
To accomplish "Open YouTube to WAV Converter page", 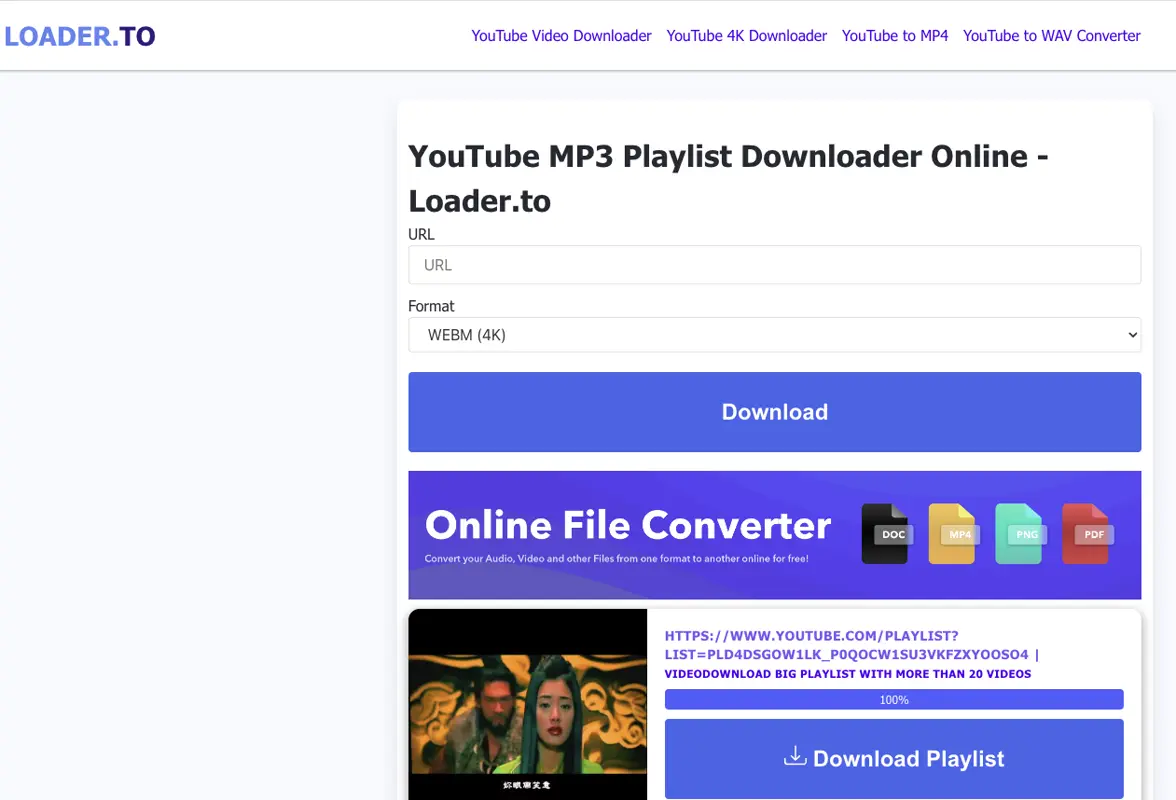I will click(x=1051, y=35).
